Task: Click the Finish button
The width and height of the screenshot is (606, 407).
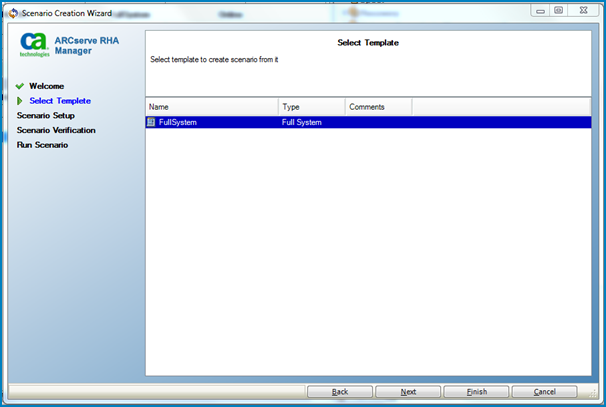Action: [x=476, y=392]
